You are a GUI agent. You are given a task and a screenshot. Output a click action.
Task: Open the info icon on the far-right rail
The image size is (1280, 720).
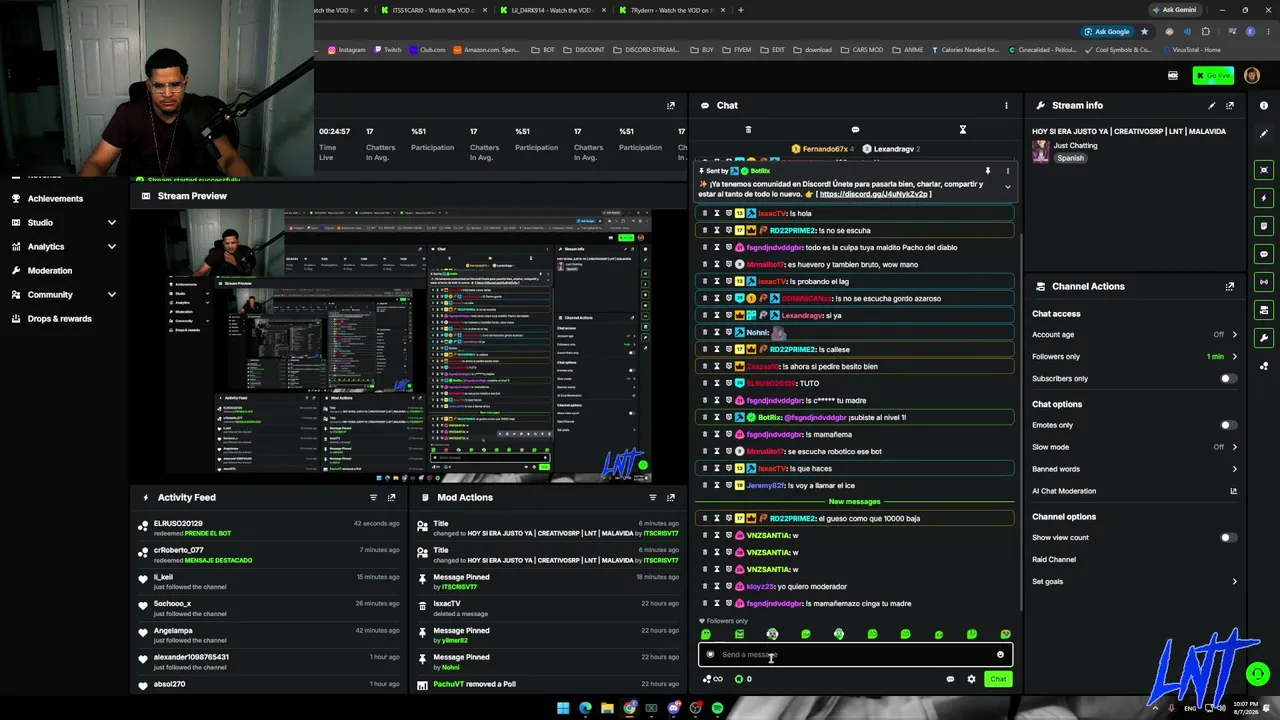1264,105
